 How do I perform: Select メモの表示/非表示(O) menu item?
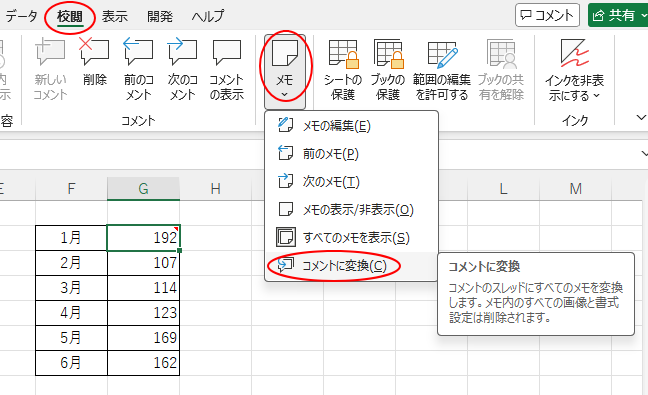351,209
